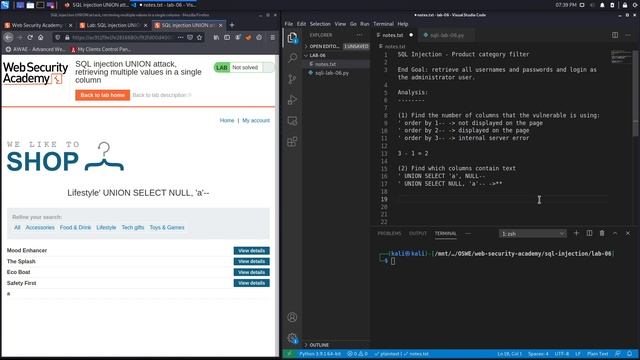Viewport: 640px width, 360px height.
Task: Open the Remote Explorer view
Action: point(292,121)
